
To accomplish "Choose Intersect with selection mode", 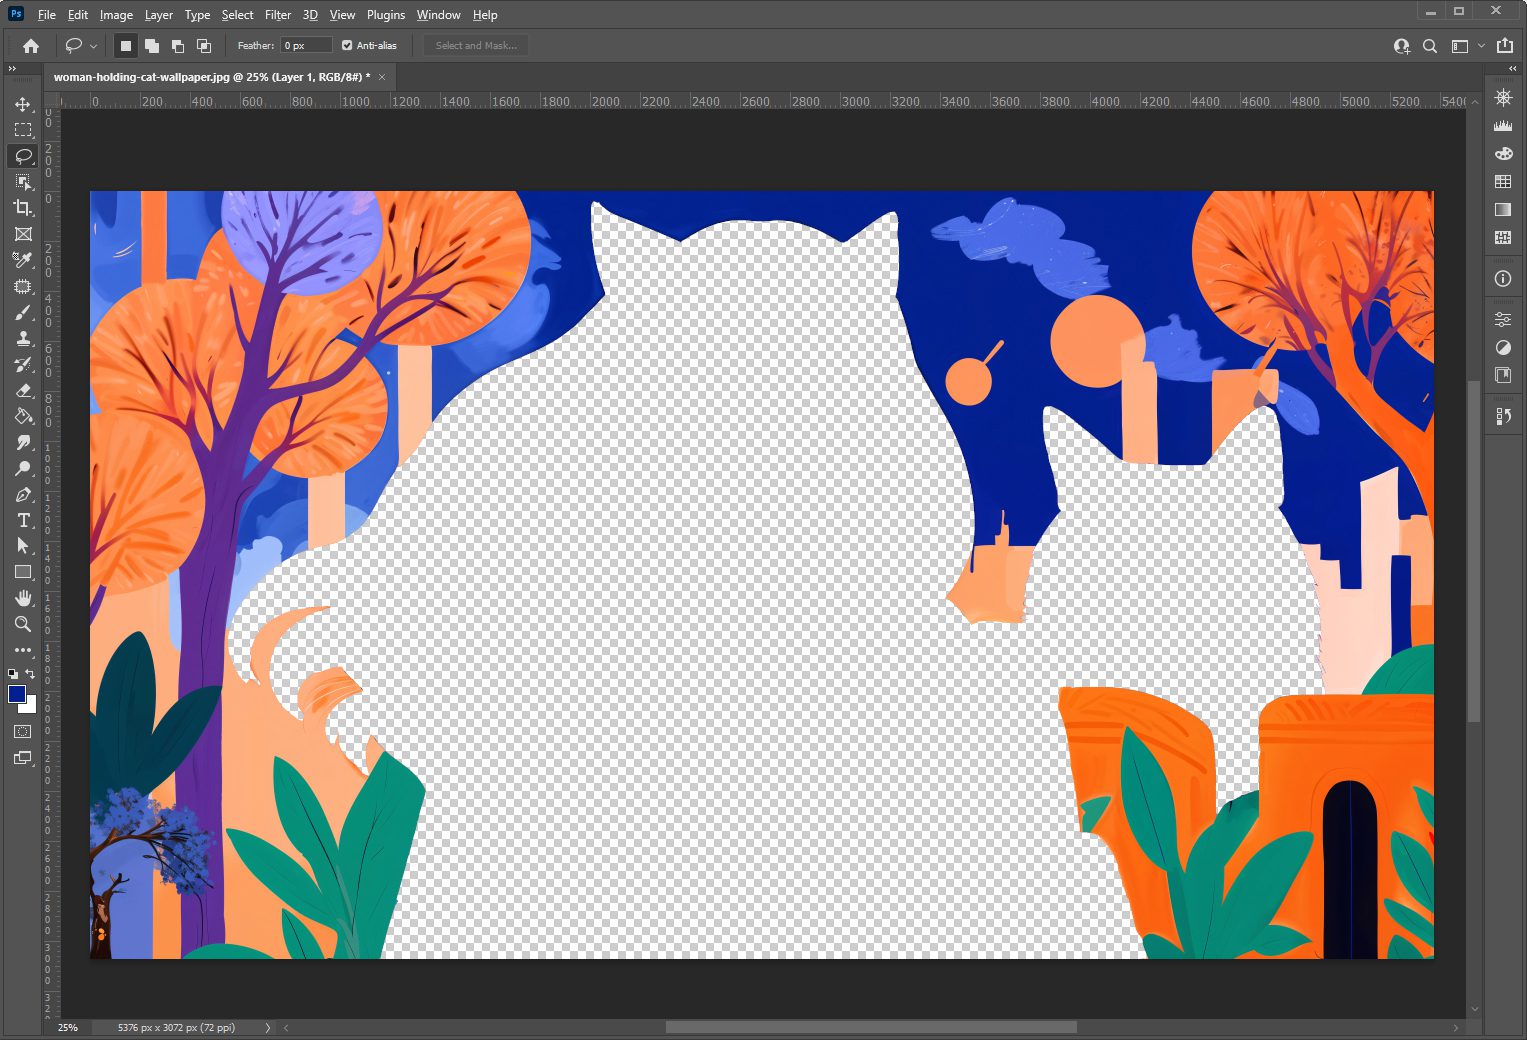I will [204, 46].
